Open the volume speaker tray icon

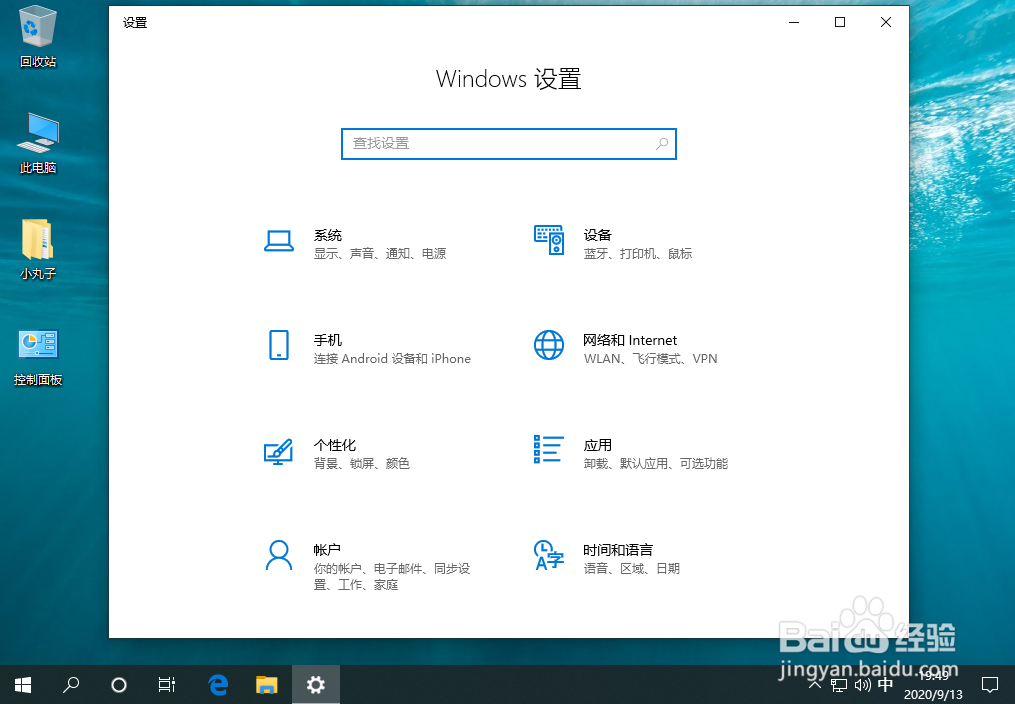coord(862,685)
